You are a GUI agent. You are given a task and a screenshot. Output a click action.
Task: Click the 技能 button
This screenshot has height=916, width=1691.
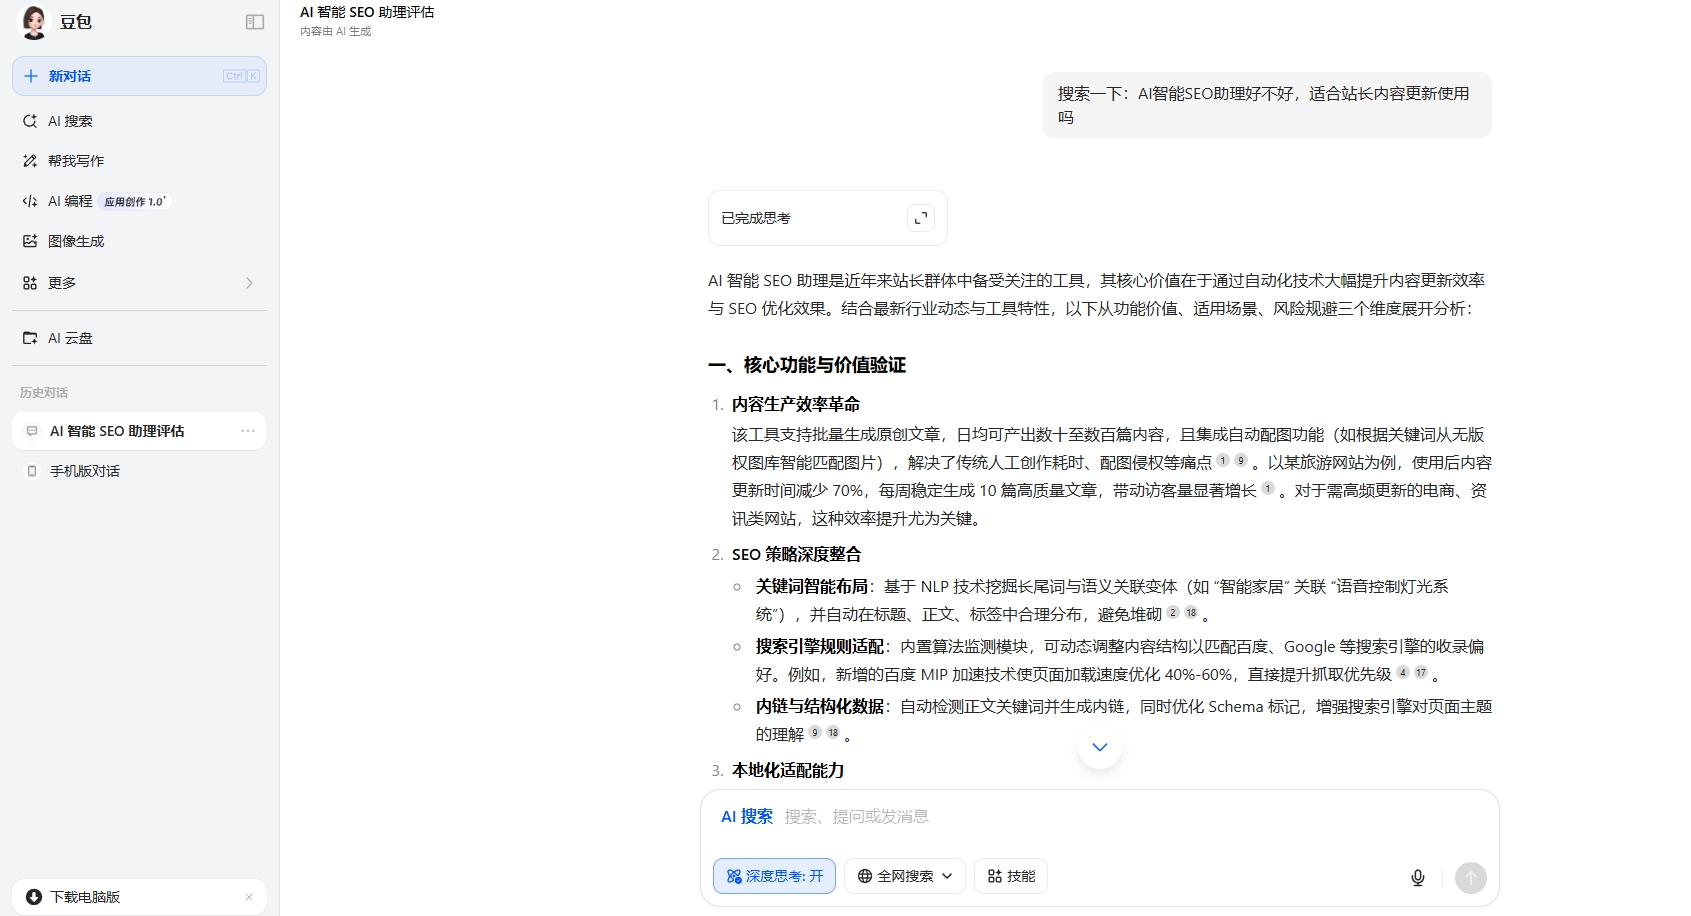coord(1010,875)
